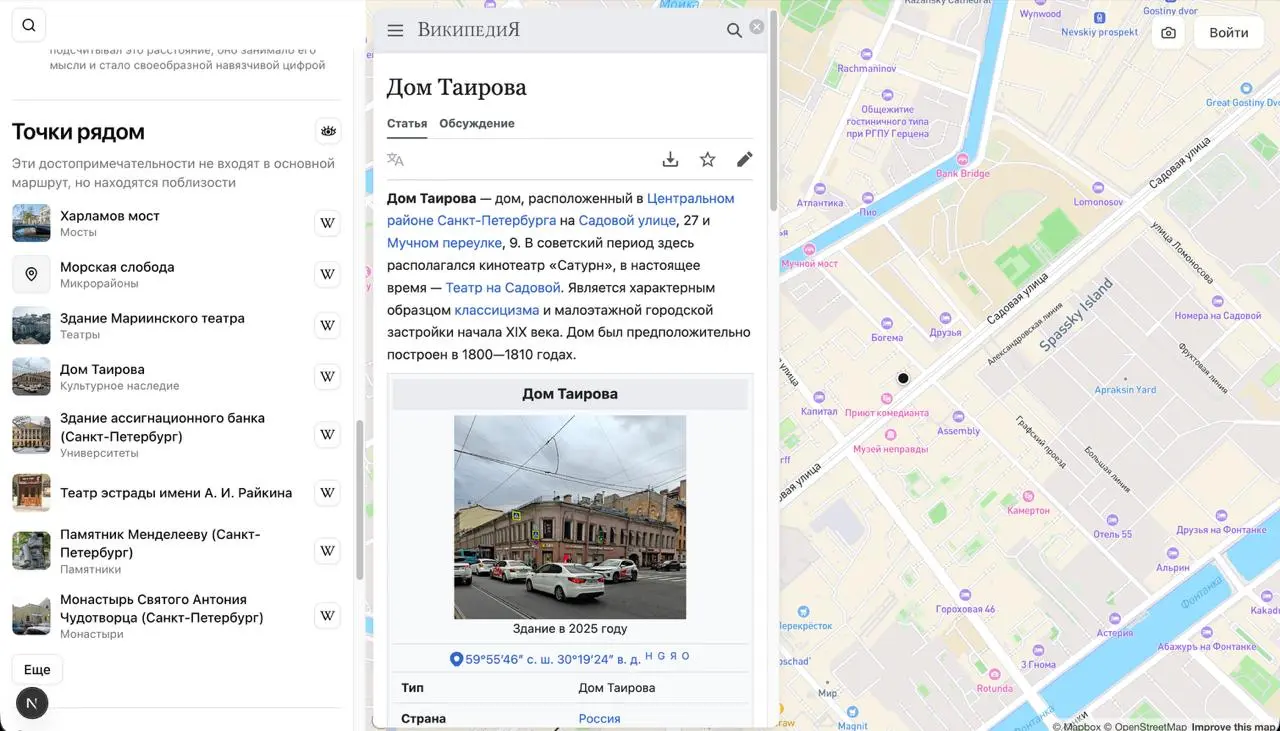The width and height of the screenshot is (1280, 731).
Task: Download the Wikipedia article
Action: click(670, 159)
